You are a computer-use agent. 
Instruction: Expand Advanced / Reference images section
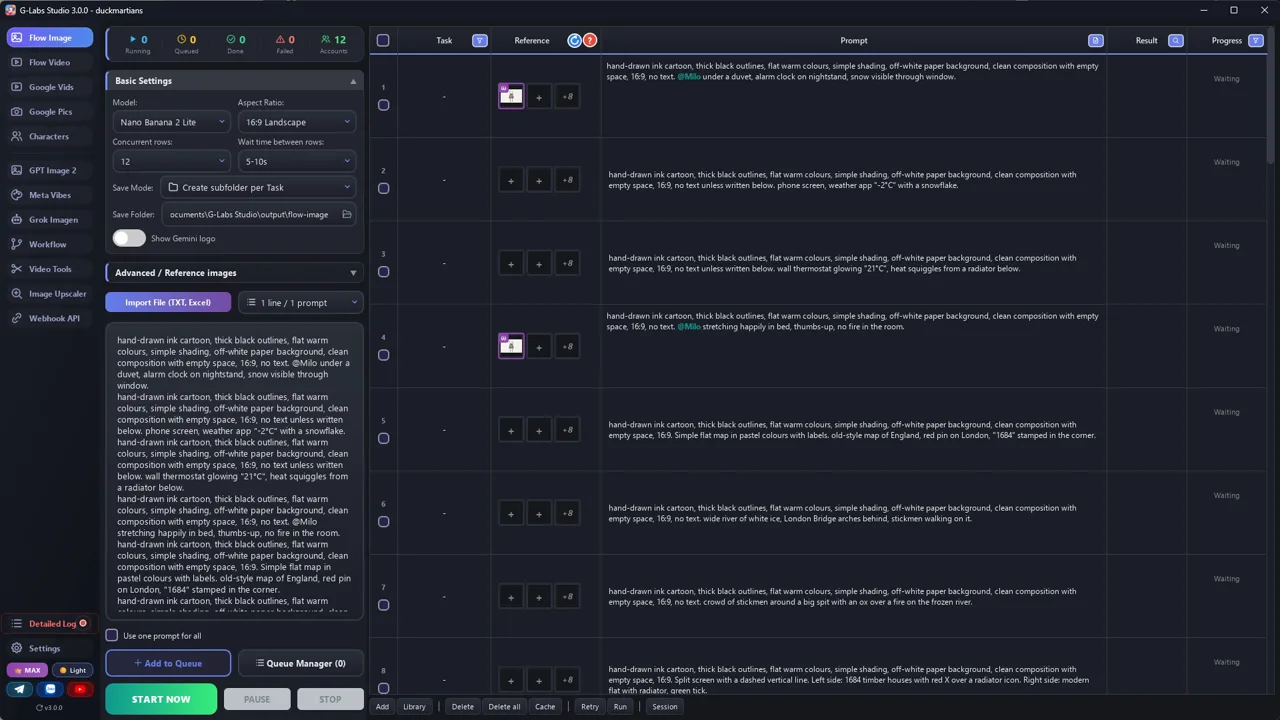click(x=234, y=273)
